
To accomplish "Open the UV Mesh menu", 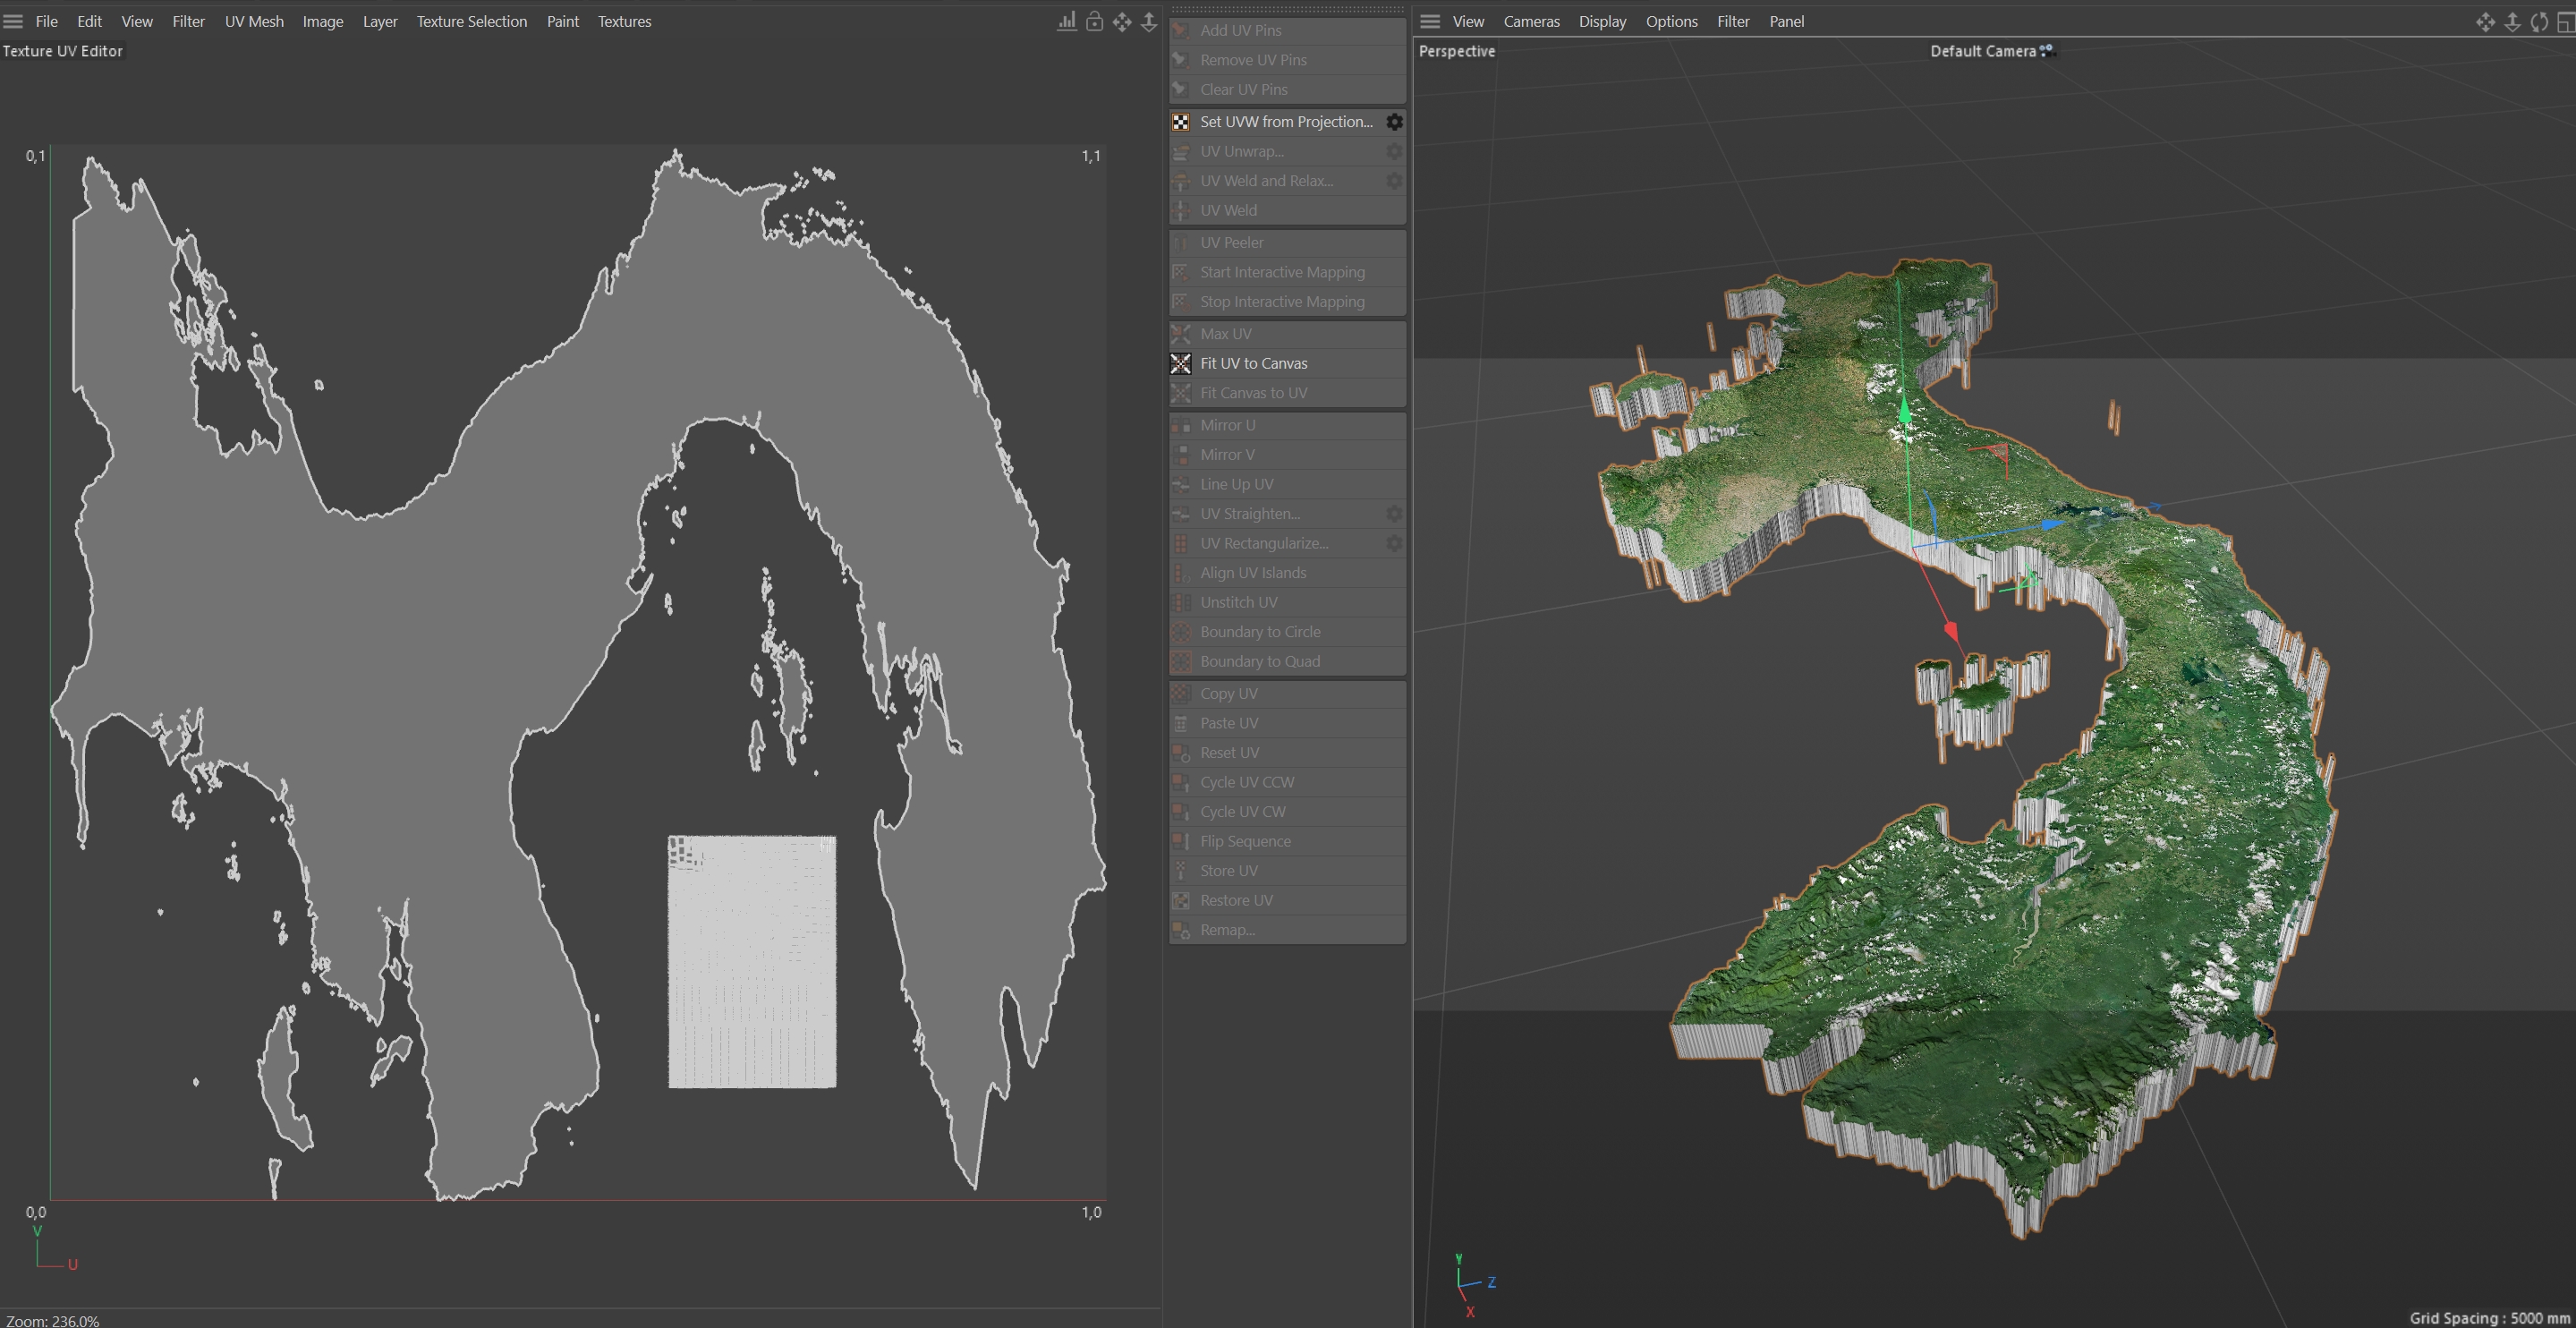I will coord(254,21).
